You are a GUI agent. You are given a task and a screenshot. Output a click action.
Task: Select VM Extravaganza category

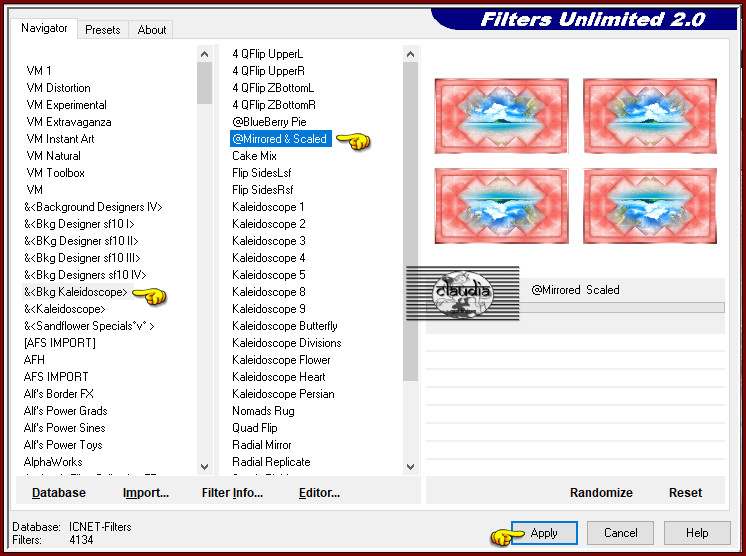click(x=69, y=122)
